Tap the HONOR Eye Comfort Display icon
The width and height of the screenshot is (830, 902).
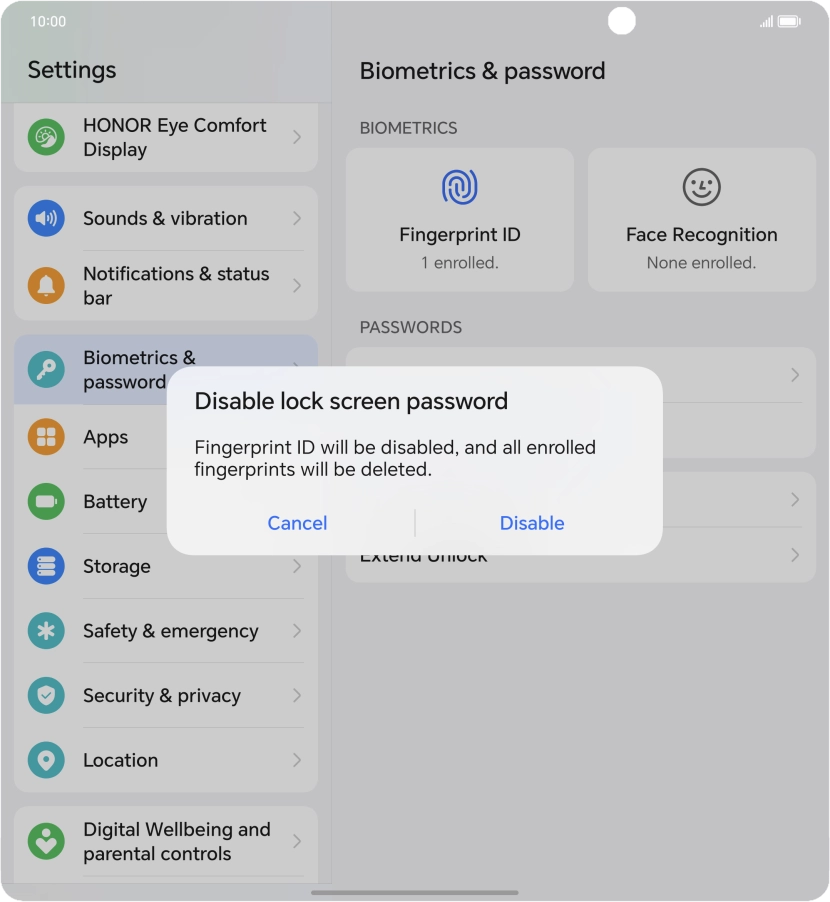(x=46, y=137)
